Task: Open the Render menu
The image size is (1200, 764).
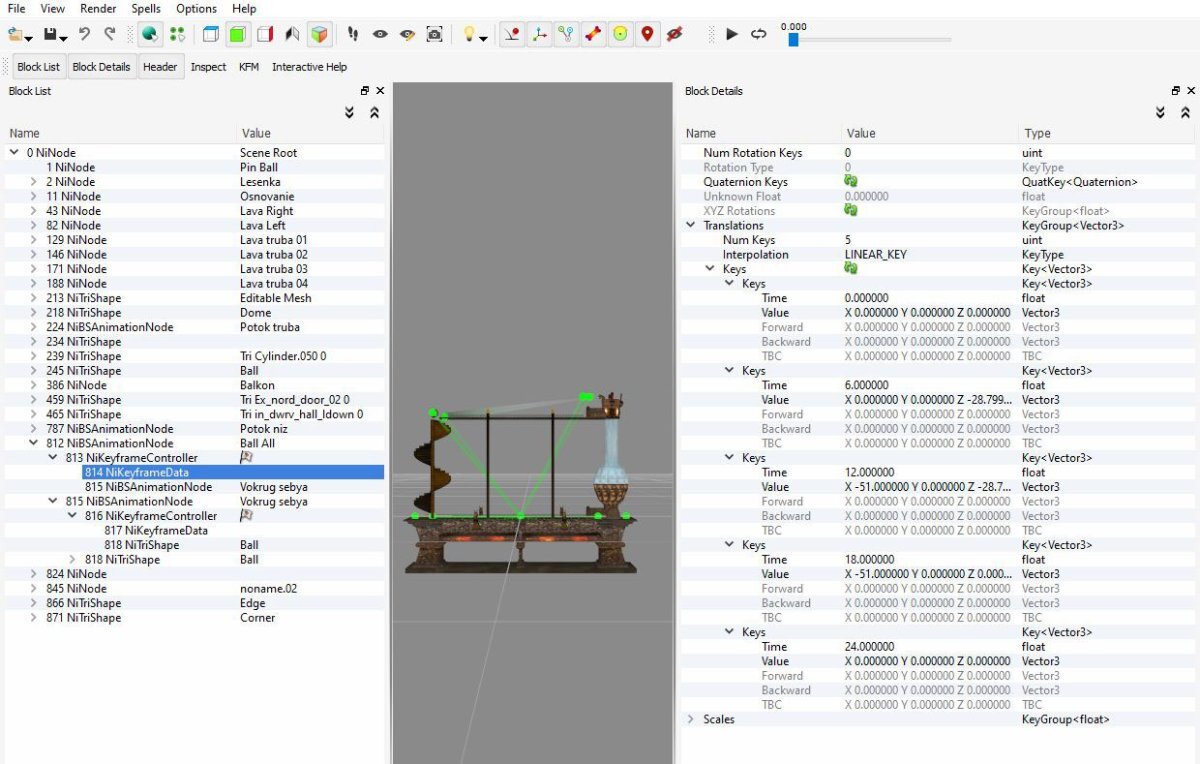Action: tap(98, 9)
